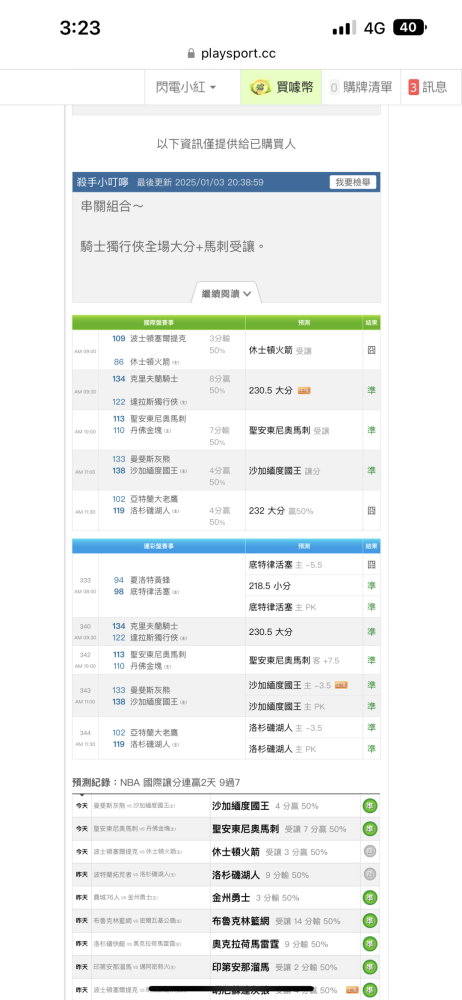Click green 準 icon for 沙加緬度國王 record
The height and width of the screenshot is (1000, 462).
pos(370,805)
